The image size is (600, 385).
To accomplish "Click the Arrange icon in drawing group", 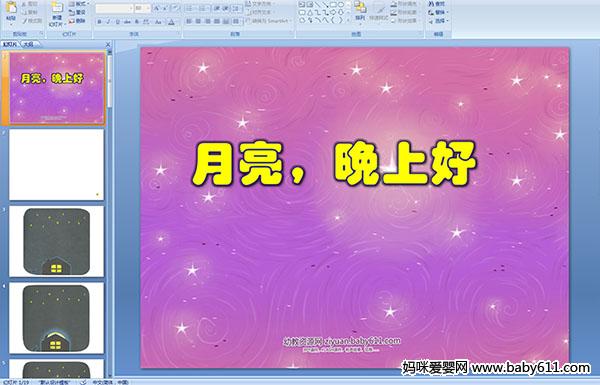I will (360, 10).
